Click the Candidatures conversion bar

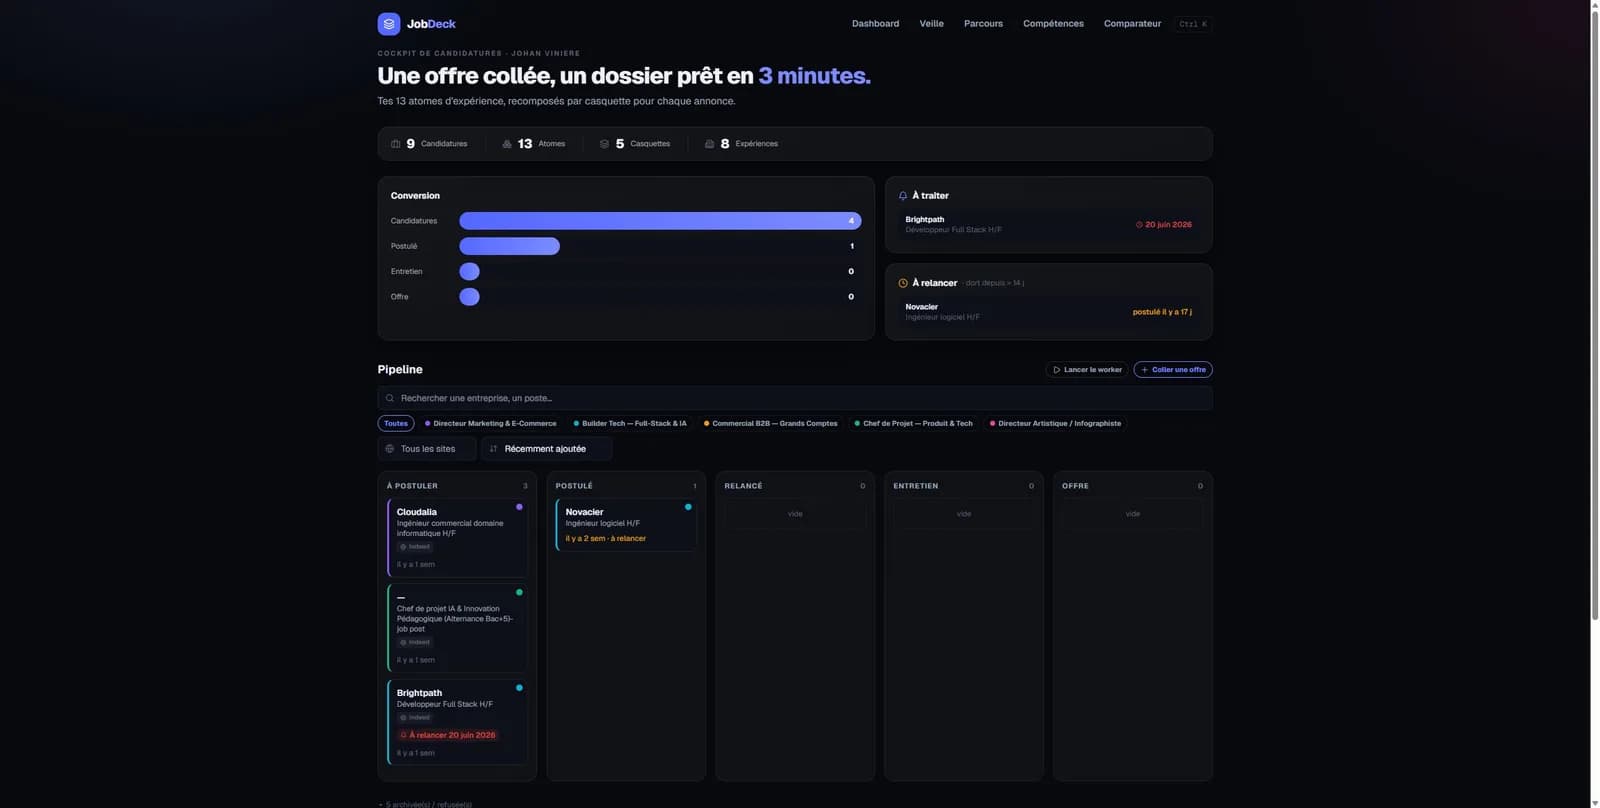pos(660,221)
